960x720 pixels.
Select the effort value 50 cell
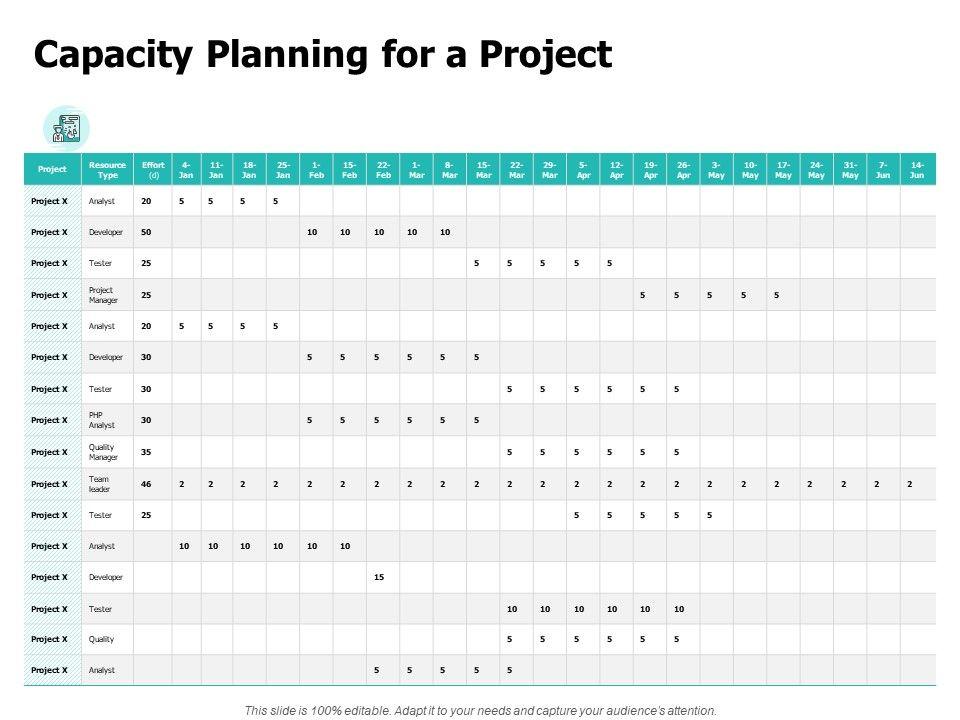coord(147,232)
